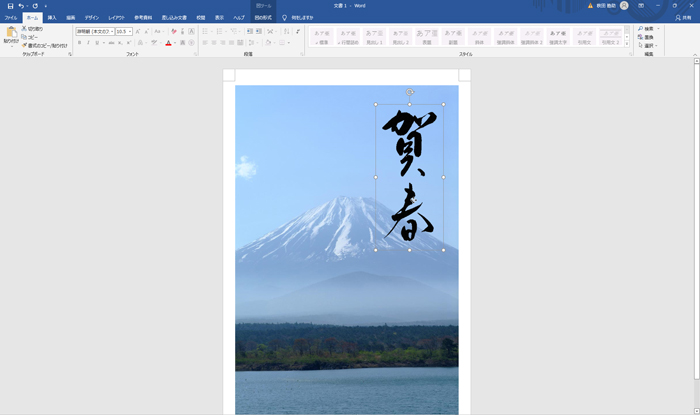Click the Format Painter (書式のコピー) brush

click(45, 44)
